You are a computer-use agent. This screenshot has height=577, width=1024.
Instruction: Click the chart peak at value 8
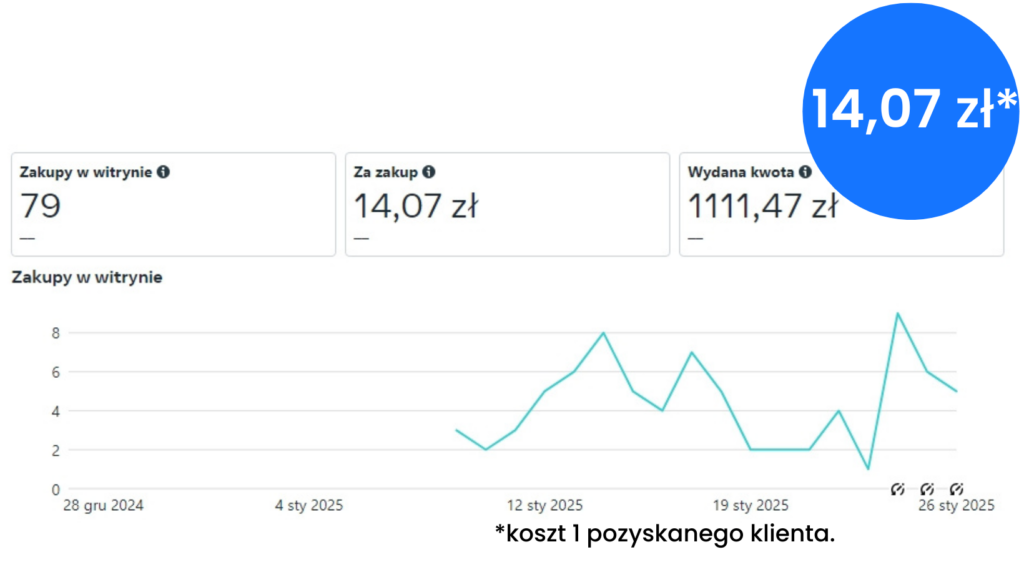(603, 333)
